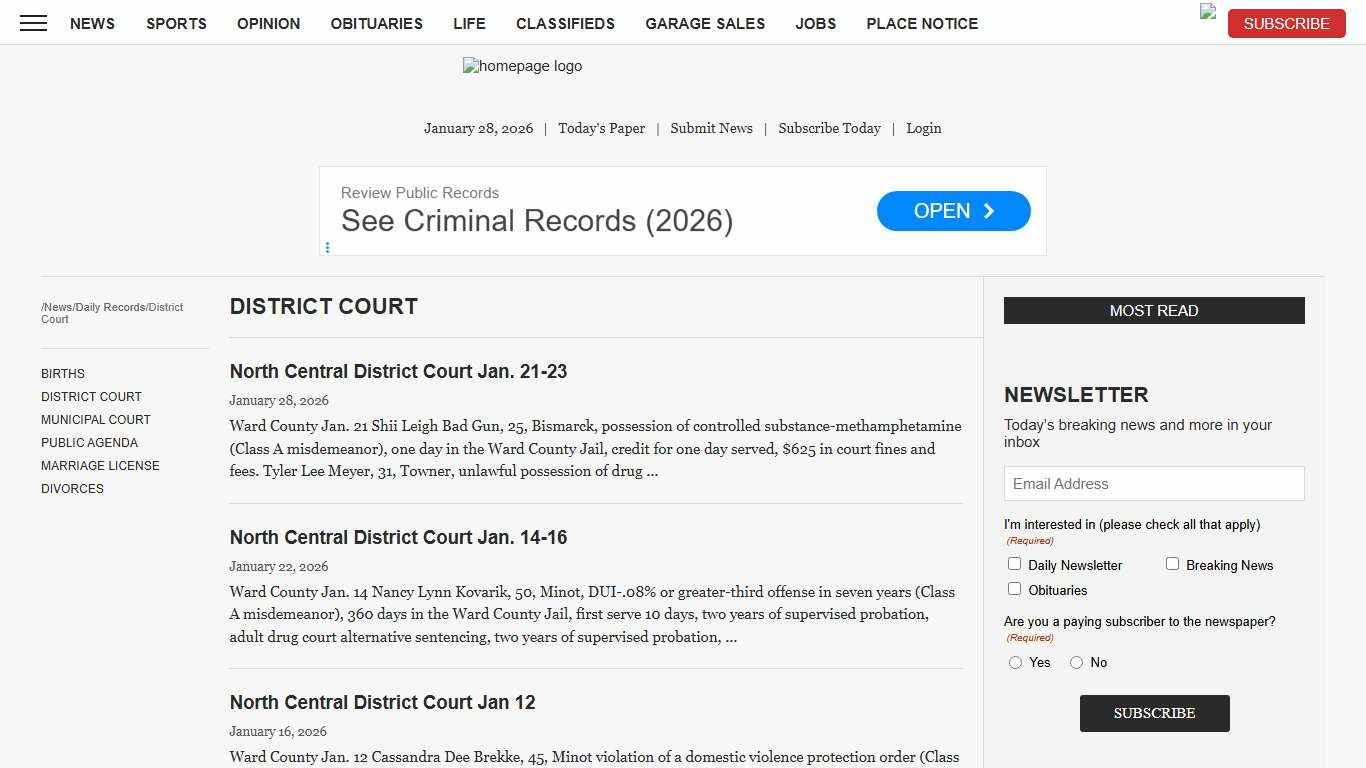Enable the Breaking News checkbox
The image size is (1366, 768).
click(x=1172, y=563)
